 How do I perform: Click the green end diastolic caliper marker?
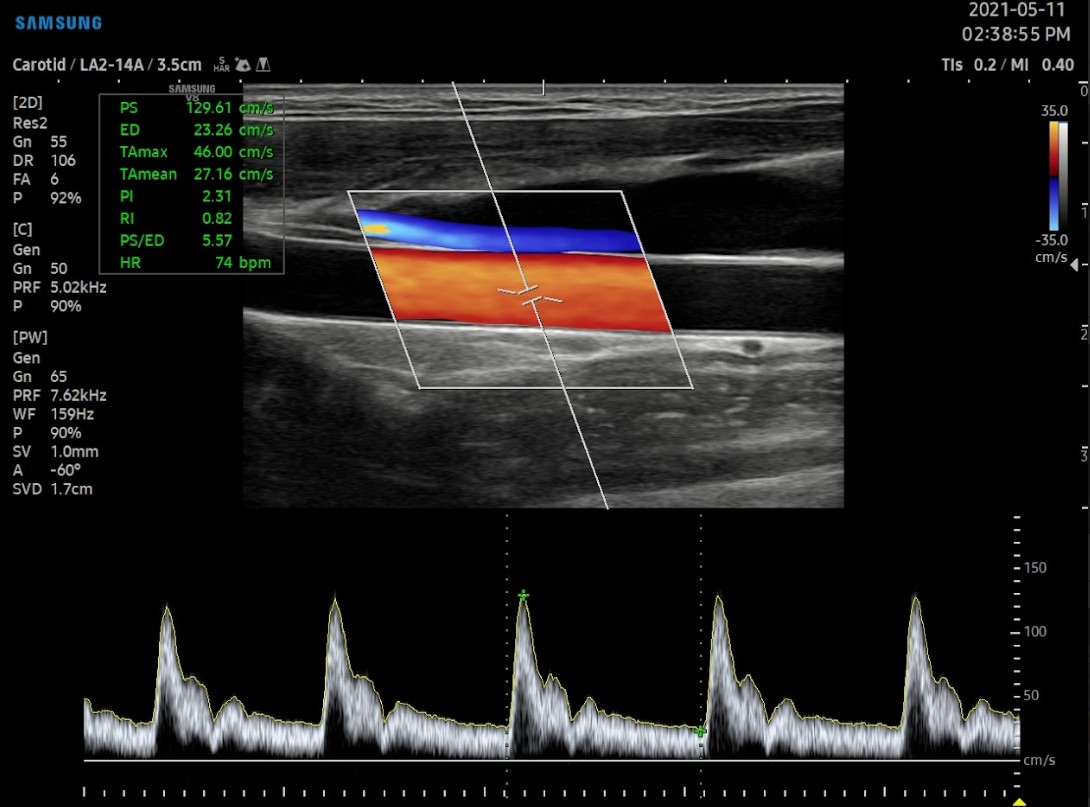coord(700,732)
